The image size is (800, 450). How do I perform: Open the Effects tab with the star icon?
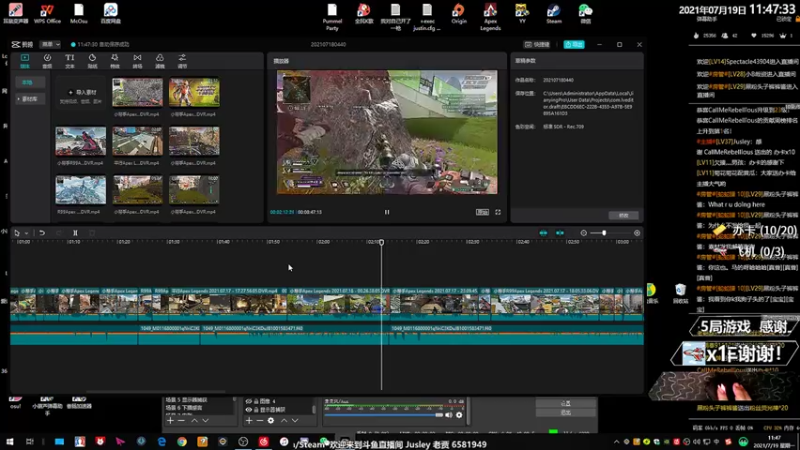pos(115,61)
